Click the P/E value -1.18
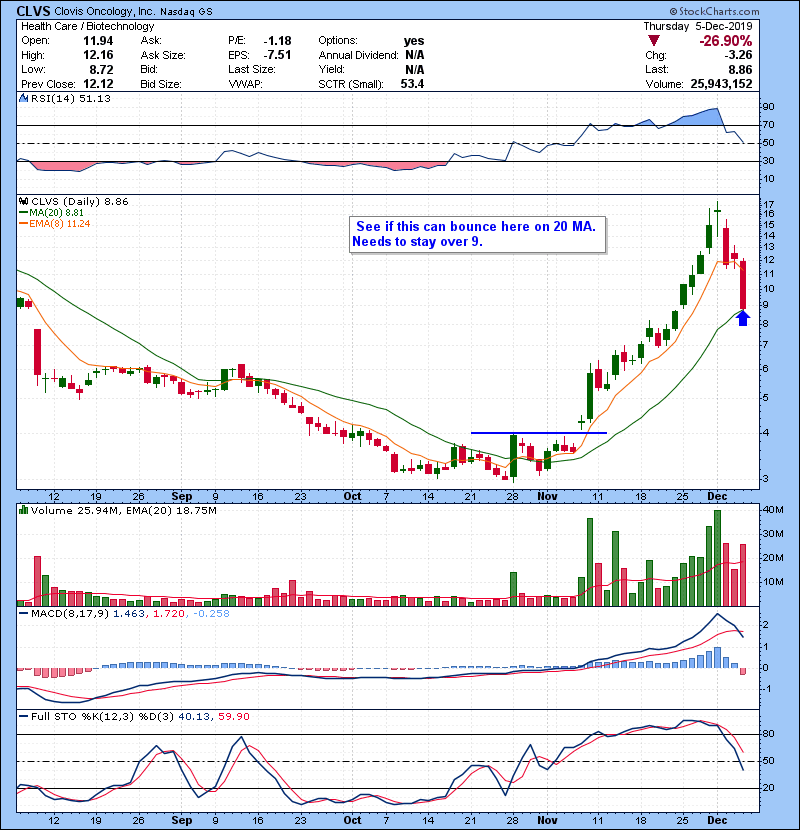The image size is (800, 830). coord(277,41)
